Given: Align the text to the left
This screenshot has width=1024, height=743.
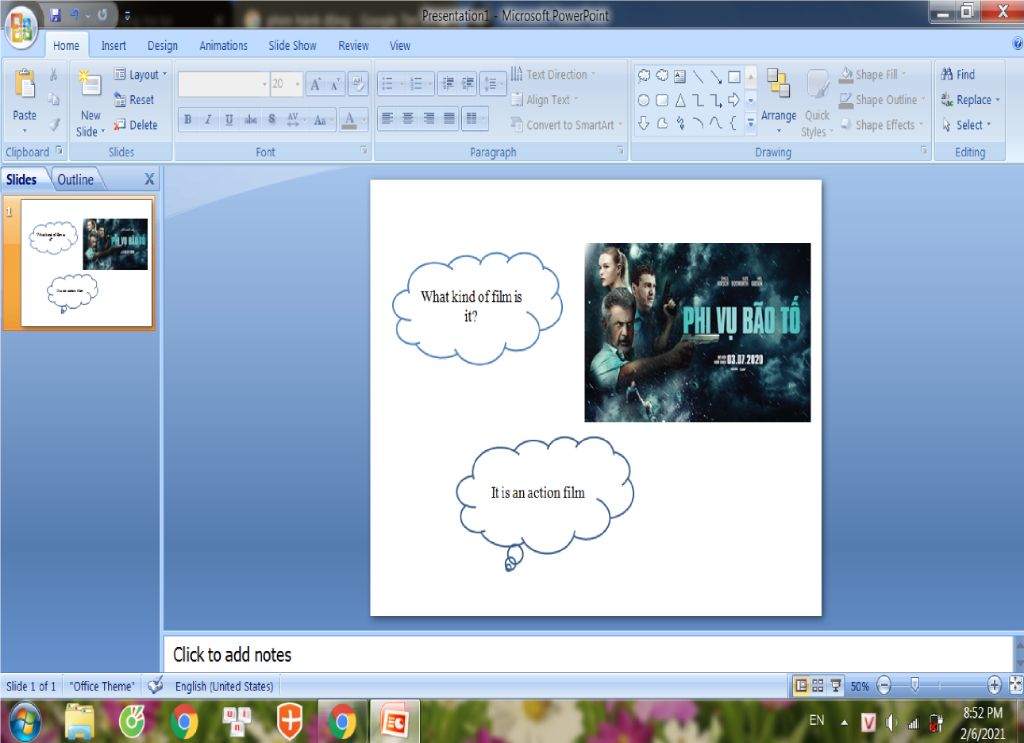Looking at the screenshot, I should tap(387, 119).
